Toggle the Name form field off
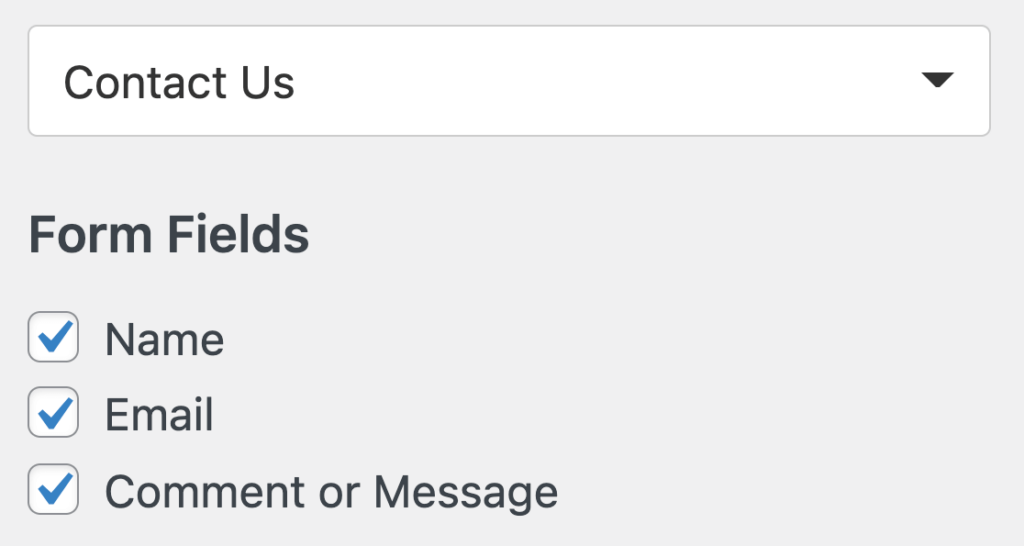Screen dimensions: 1024x546 click(x=53, y=338)
